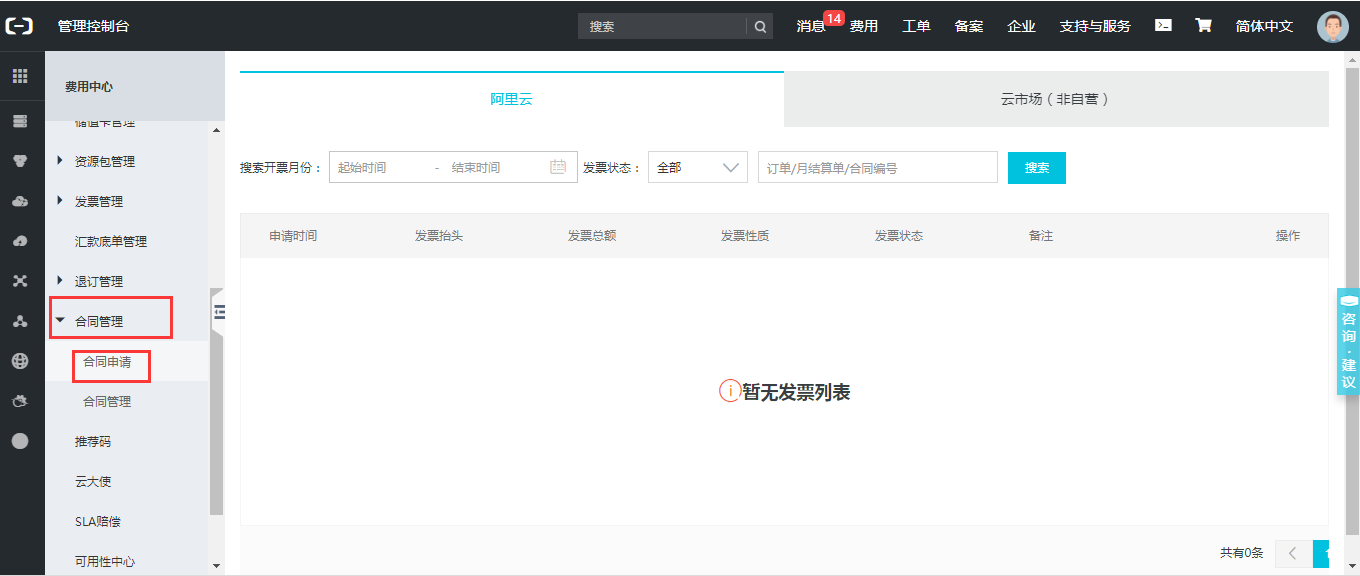The image size is (1360, 576).
Task: Open 备案 top menu
Action: [969, 27]
